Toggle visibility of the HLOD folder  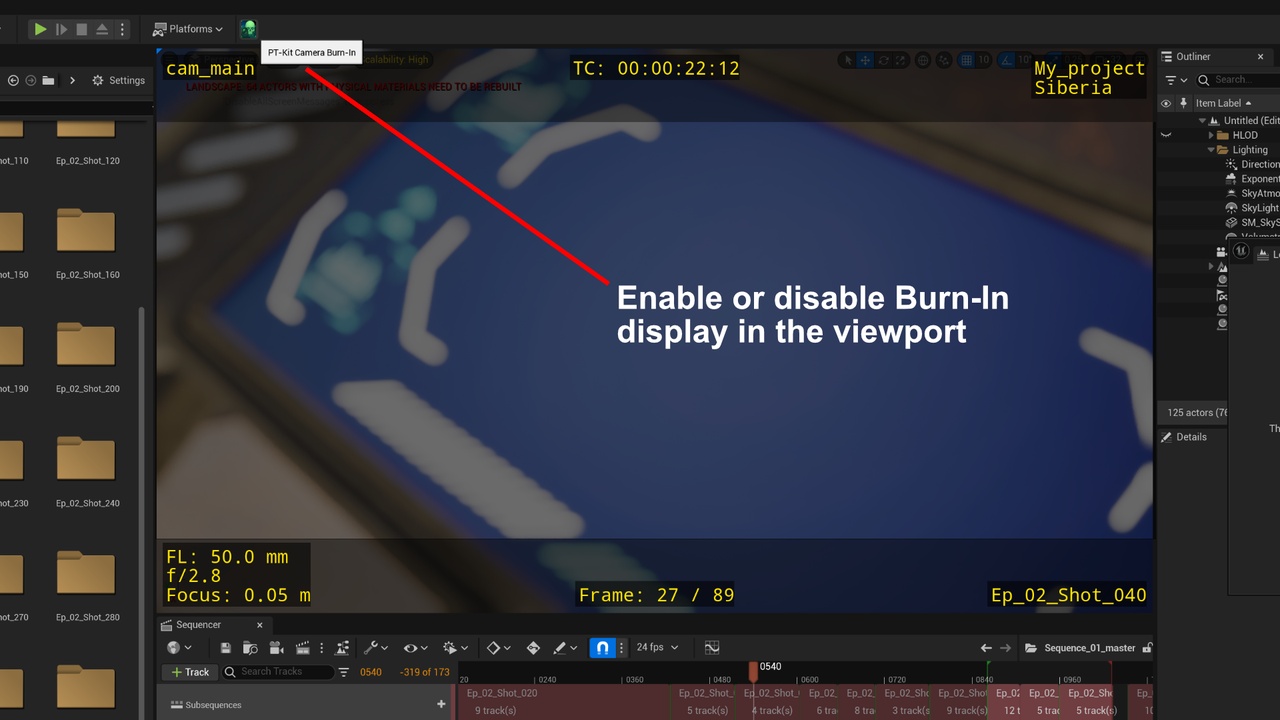[x=1166, y=135]
